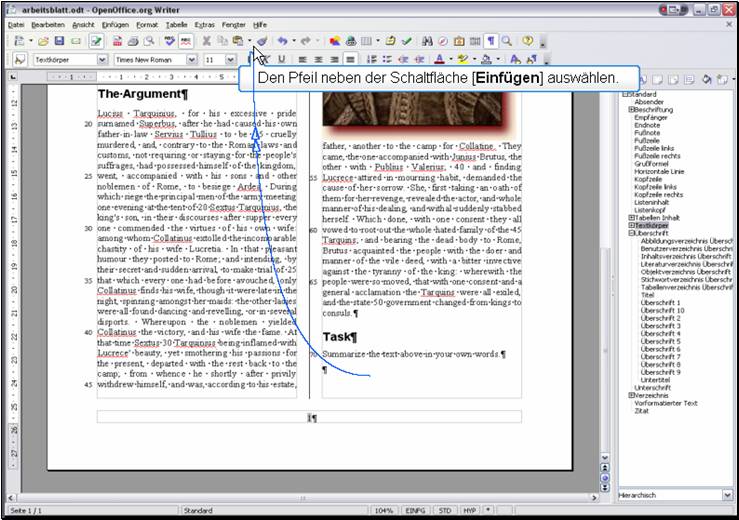Viewport: 739px width, 520px height.
Task: Click the Undo arrow icon
Action: (x=283, y=41)
